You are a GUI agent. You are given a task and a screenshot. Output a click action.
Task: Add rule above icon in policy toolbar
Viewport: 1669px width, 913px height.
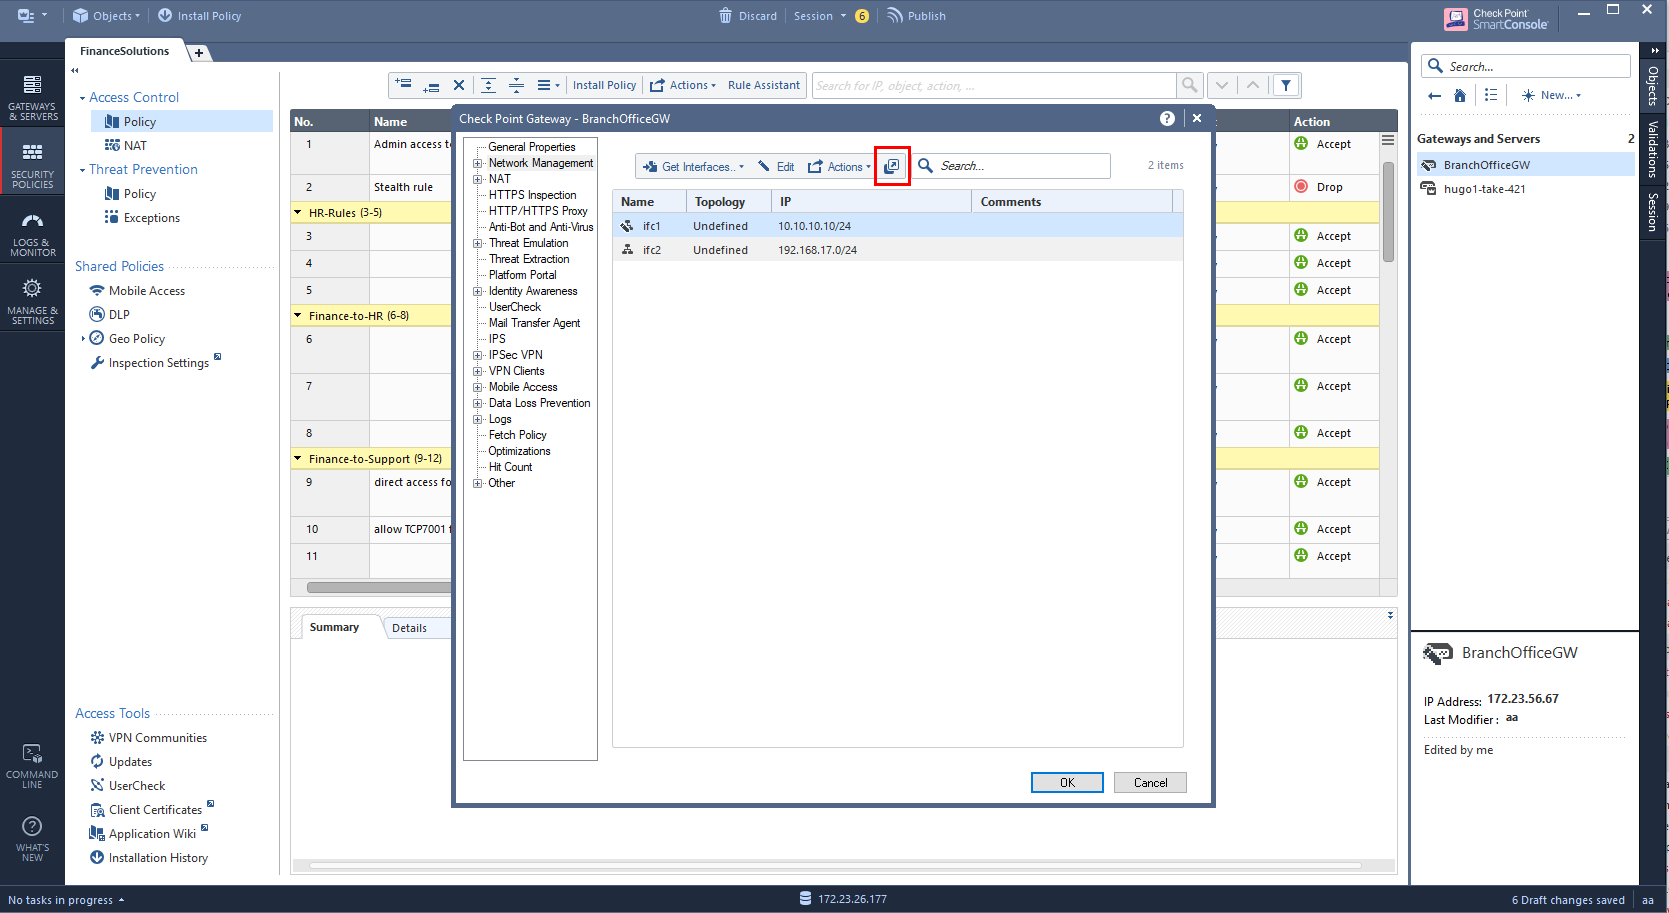[403, 85]
